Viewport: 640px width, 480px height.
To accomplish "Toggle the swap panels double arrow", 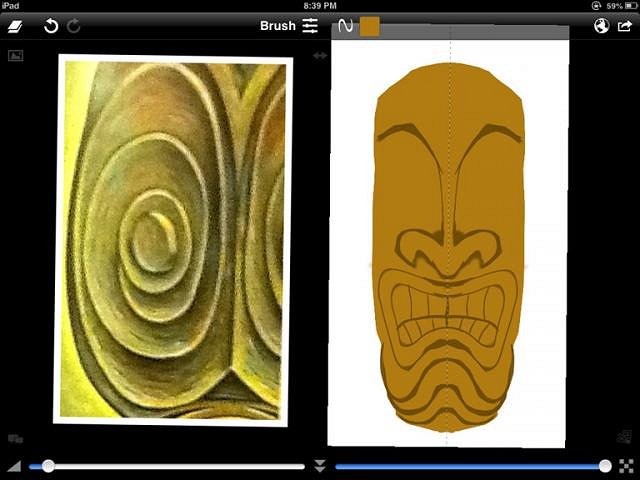I will [x=320, y=56].
